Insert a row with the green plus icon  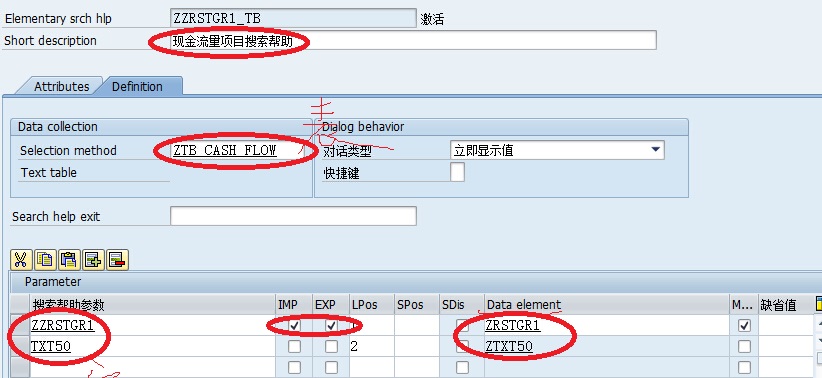coord(93,260)
